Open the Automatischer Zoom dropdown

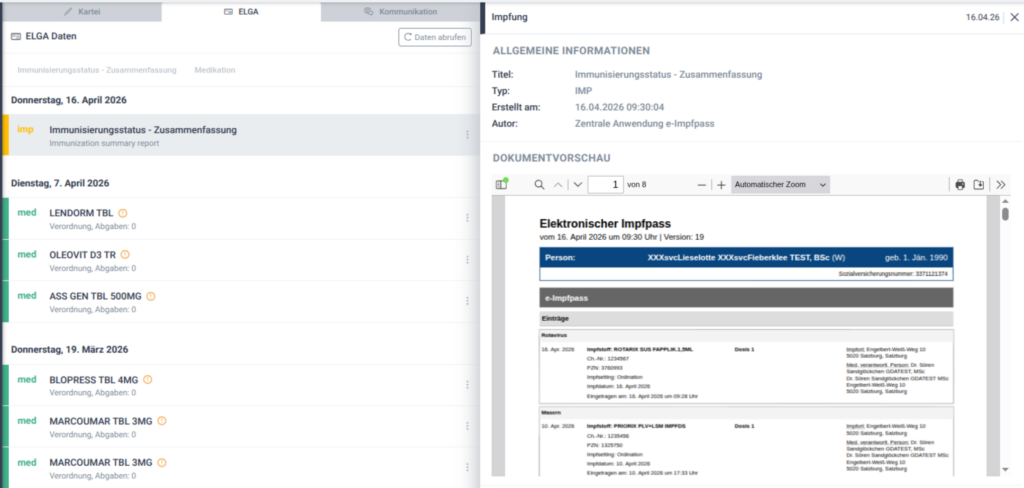[780, 185]
